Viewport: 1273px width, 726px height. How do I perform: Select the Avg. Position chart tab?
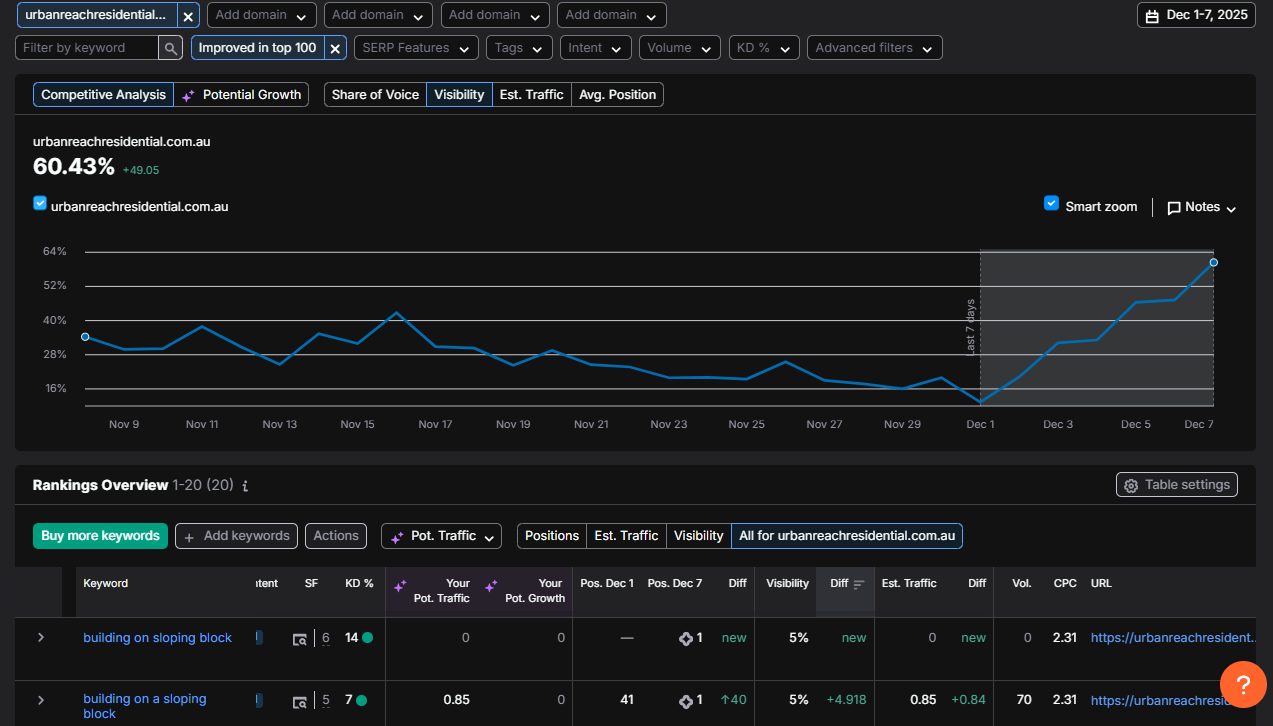pos(618,95)
